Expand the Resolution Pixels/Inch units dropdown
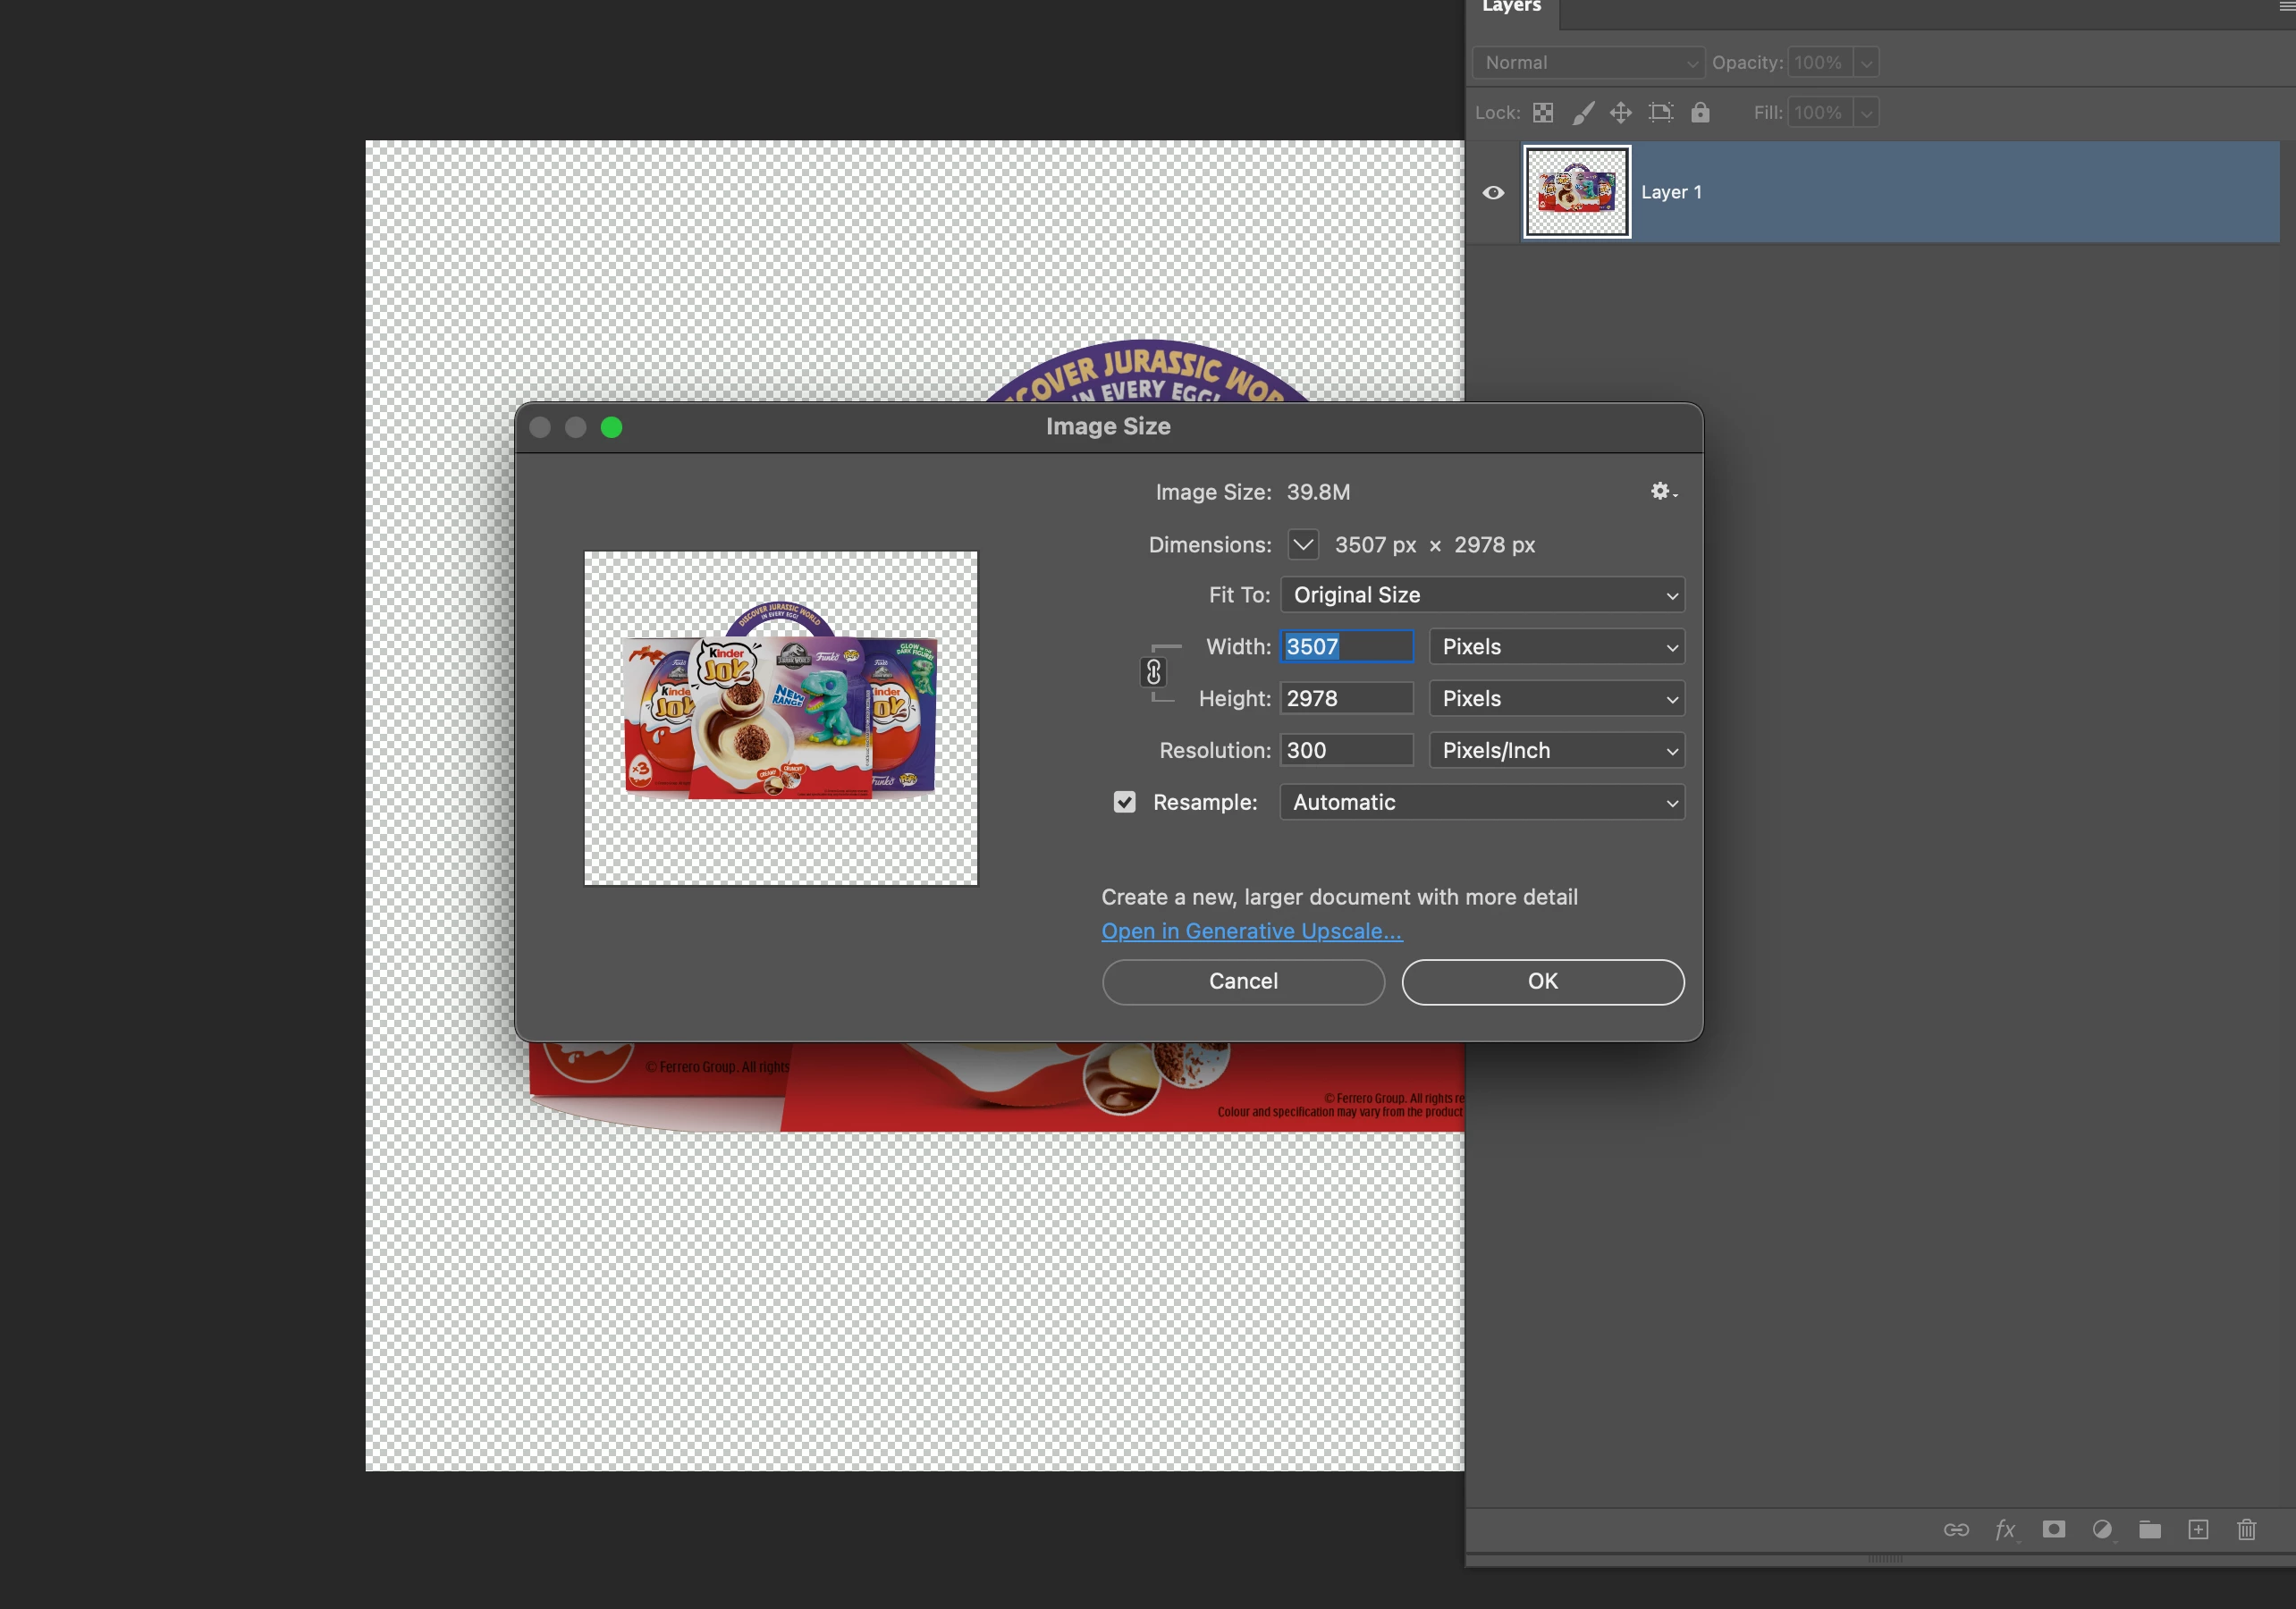 (x=1556, y=750)
